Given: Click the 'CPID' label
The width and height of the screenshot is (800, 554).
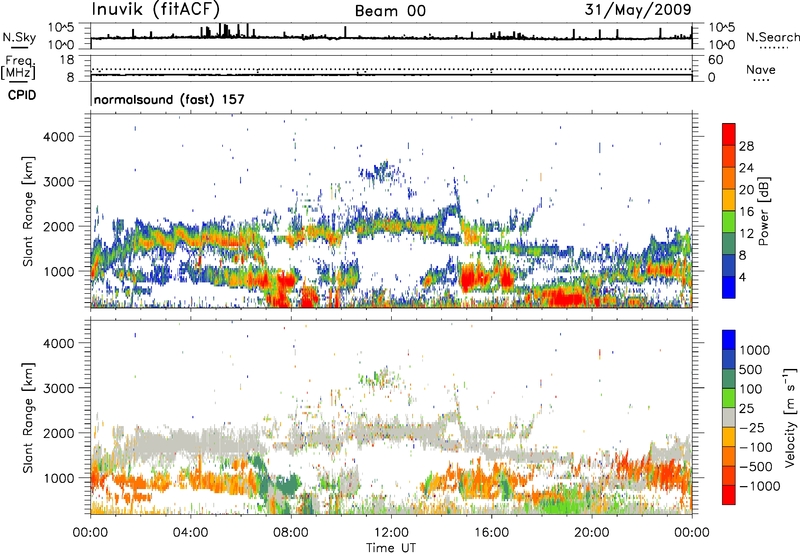Looking at the screenshot, I should 22,95.
